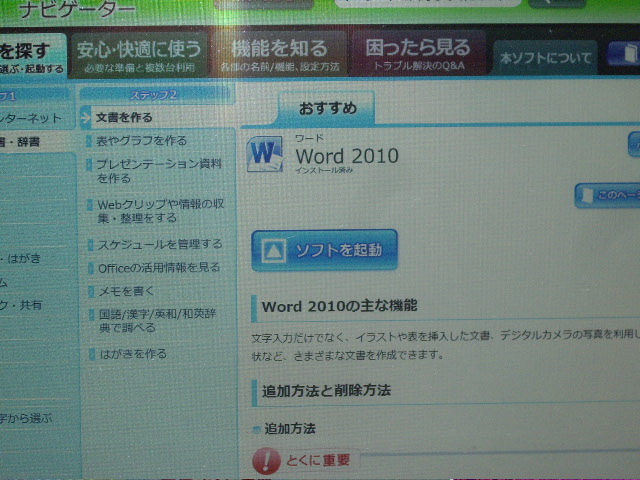This screenshot has height=480, width=640.
Task: Select メモを書く item
Action: (x=126, y=291)
